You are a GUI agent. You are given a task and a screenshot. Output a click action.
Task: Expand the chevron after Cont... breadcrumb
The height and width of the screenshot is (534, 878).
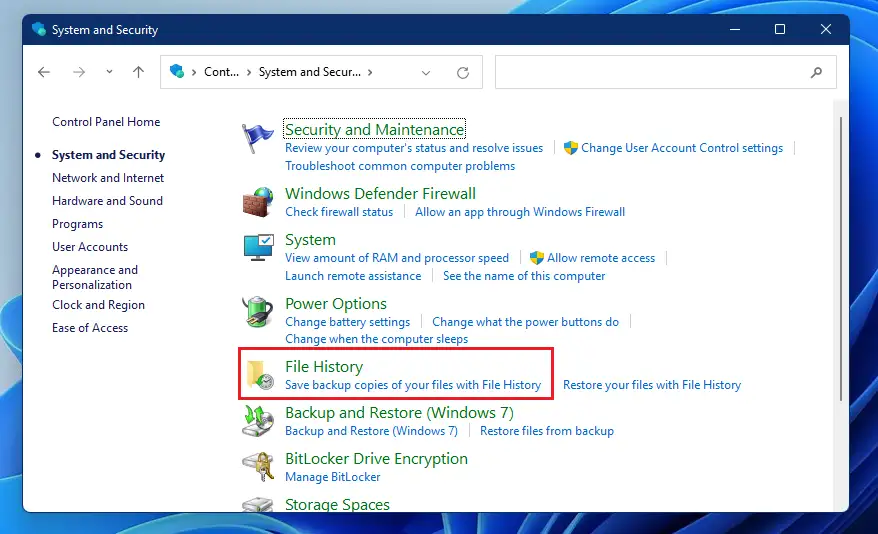(249, 72)
